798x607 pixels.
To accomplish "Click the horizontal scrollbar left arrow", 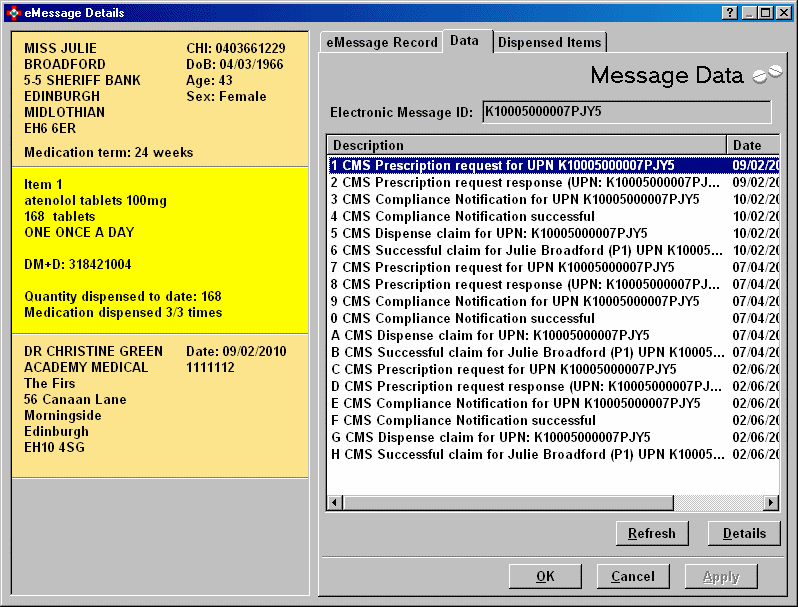I will pyautogui.click(x=335, y=502).
